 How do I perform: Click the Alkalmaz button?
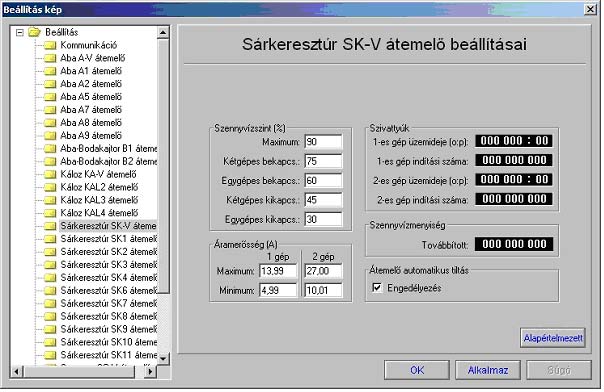(488, 370)
